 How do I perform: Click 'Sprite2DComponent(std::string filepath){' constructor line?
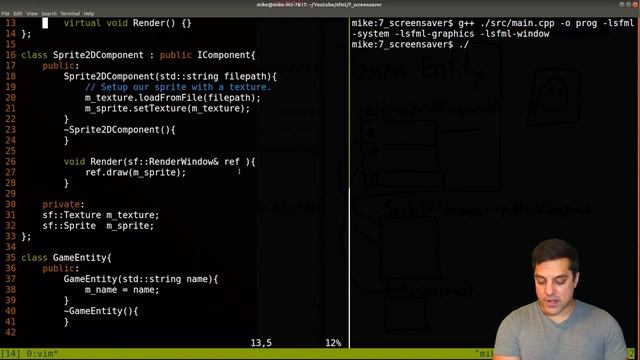(170, 76)
